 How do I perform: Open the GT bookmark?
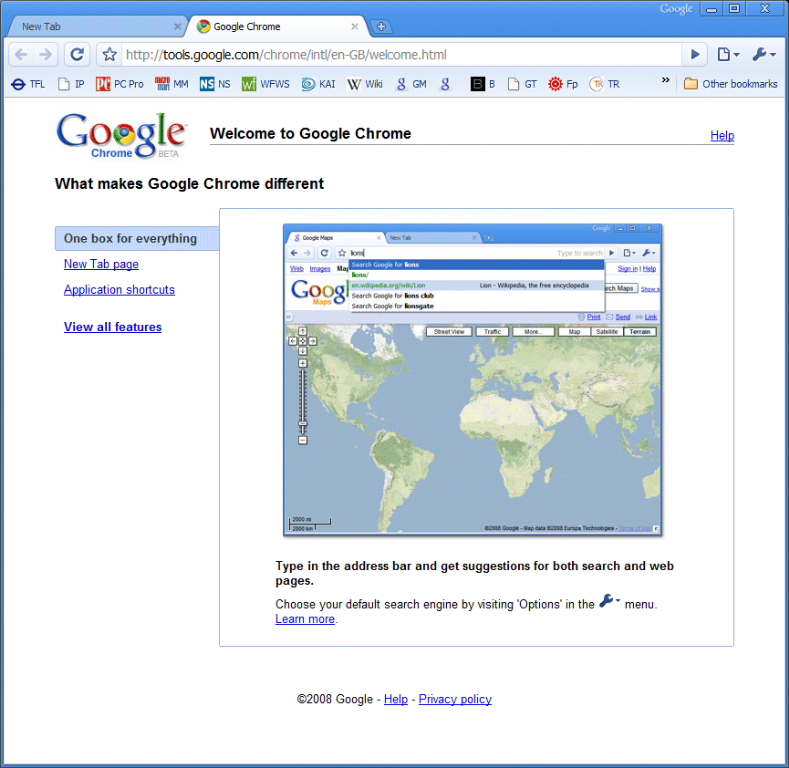click(x=522, y=84)
